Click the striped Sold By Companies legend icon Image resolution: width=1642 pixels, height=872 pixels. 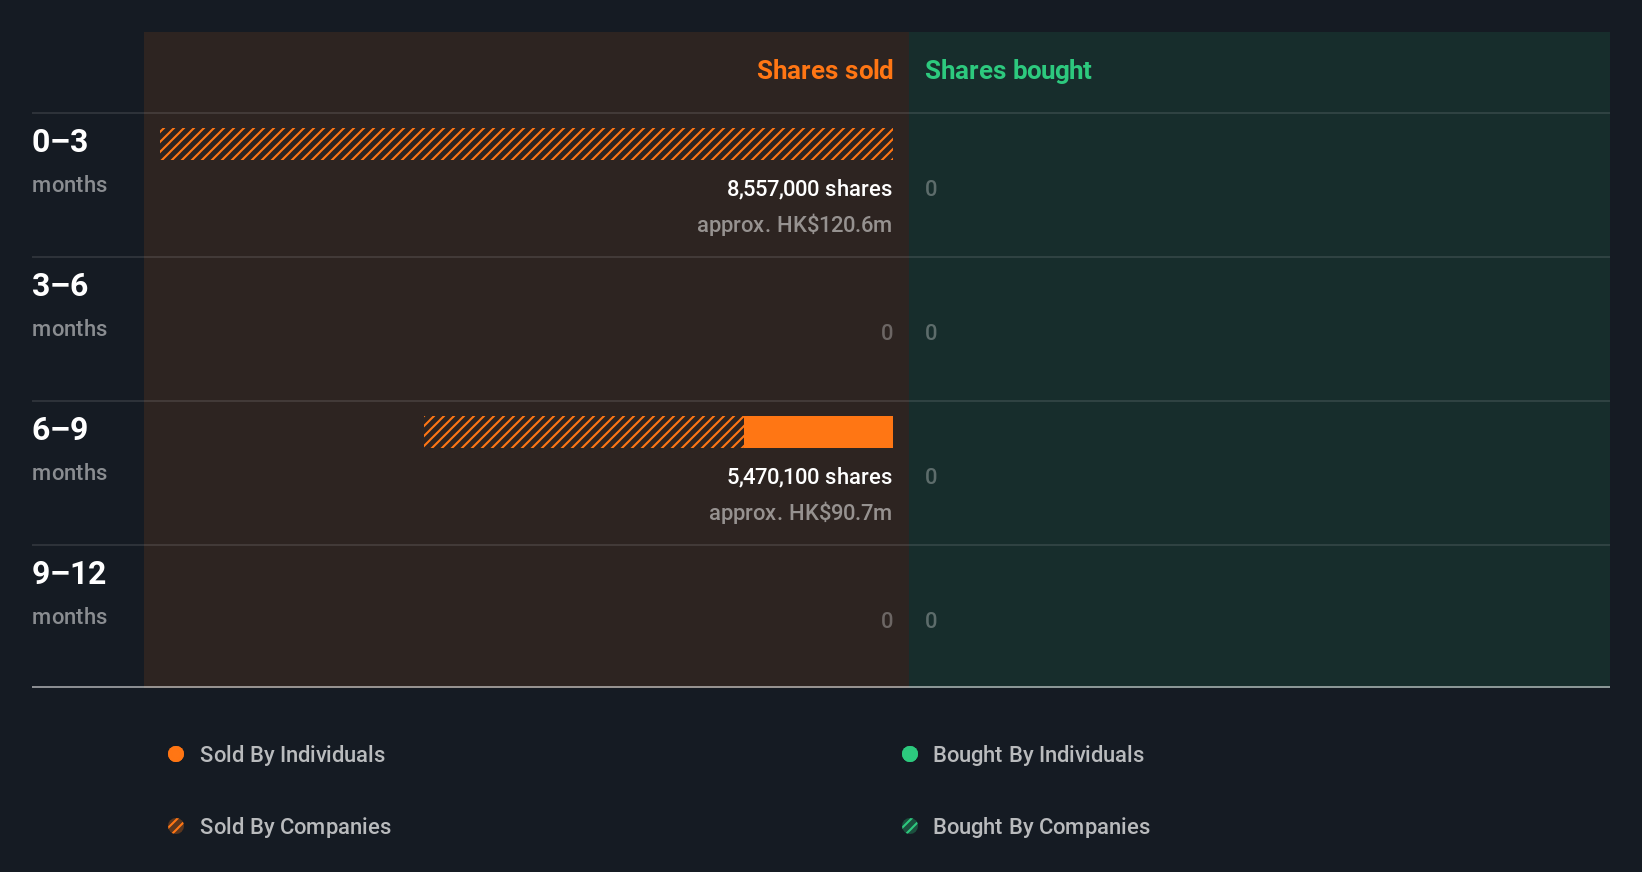coord(176,826)
